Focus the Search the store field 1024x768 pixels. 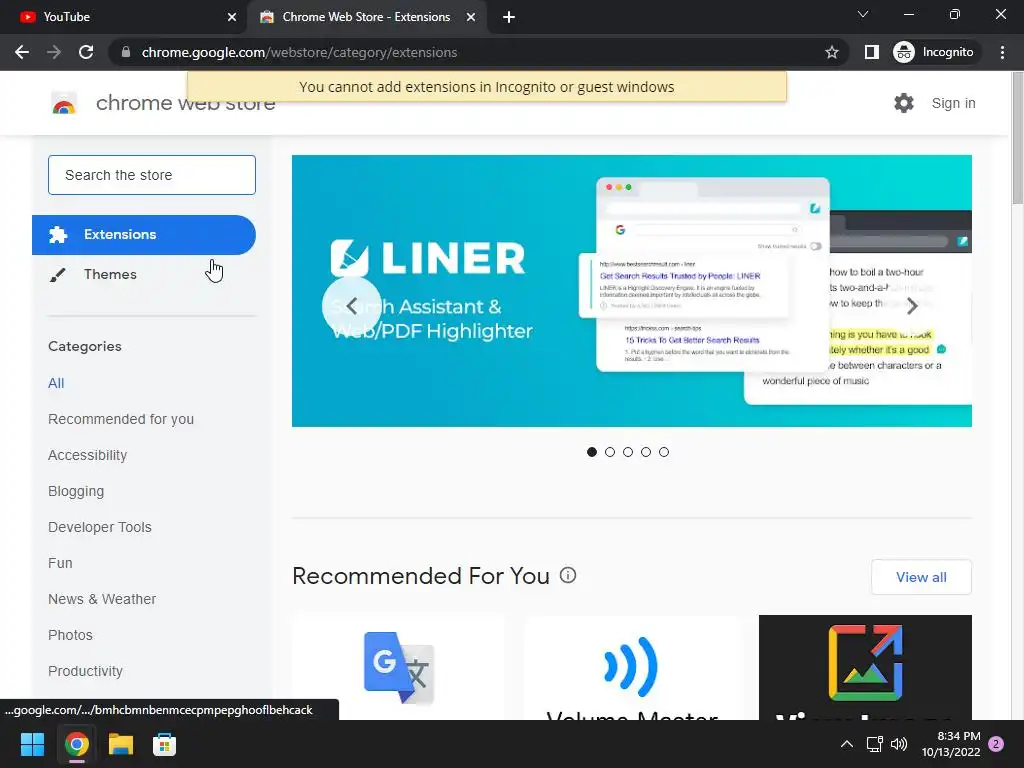pos(152,175)
